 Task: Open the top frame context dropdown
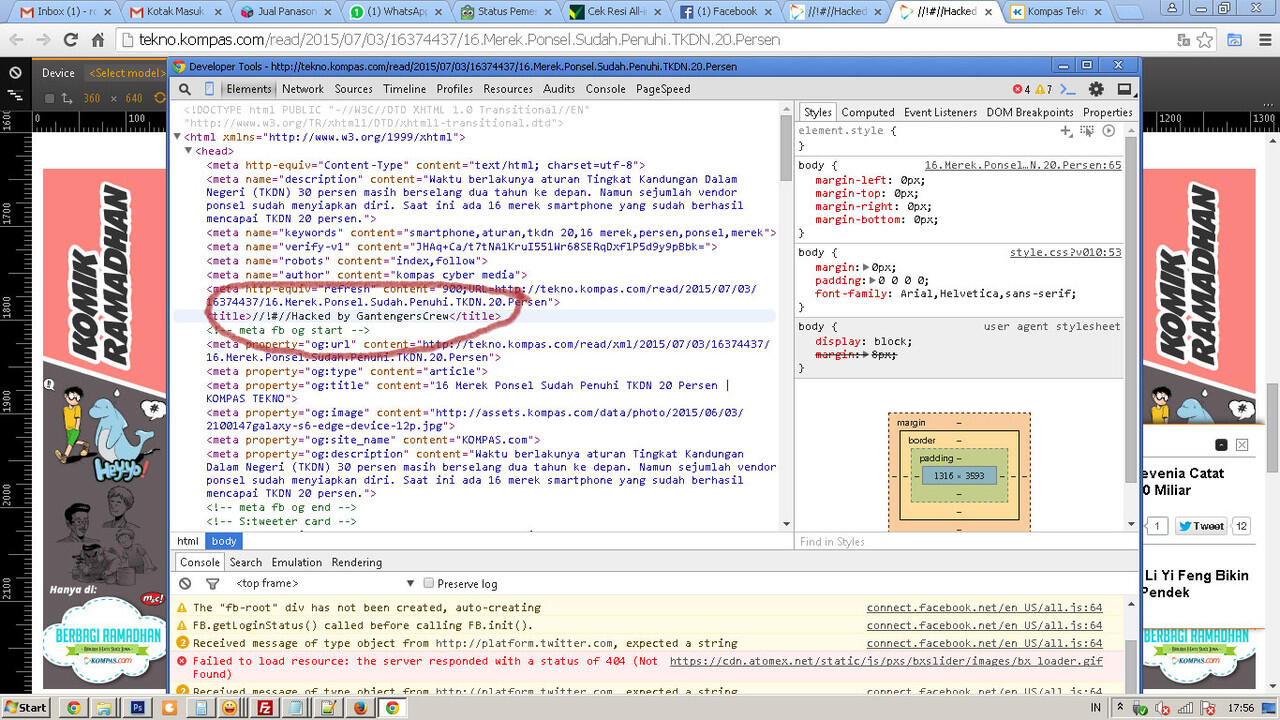tap(325, 583)
